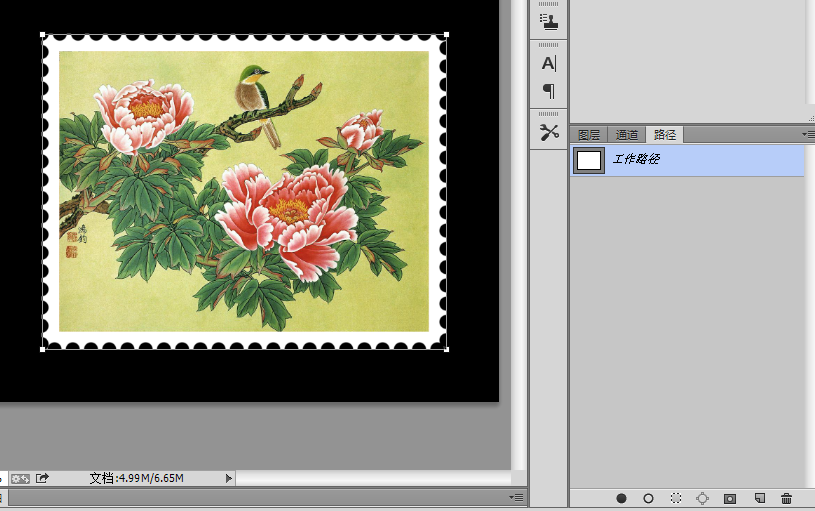Click stroke path with brush icon

648,499
